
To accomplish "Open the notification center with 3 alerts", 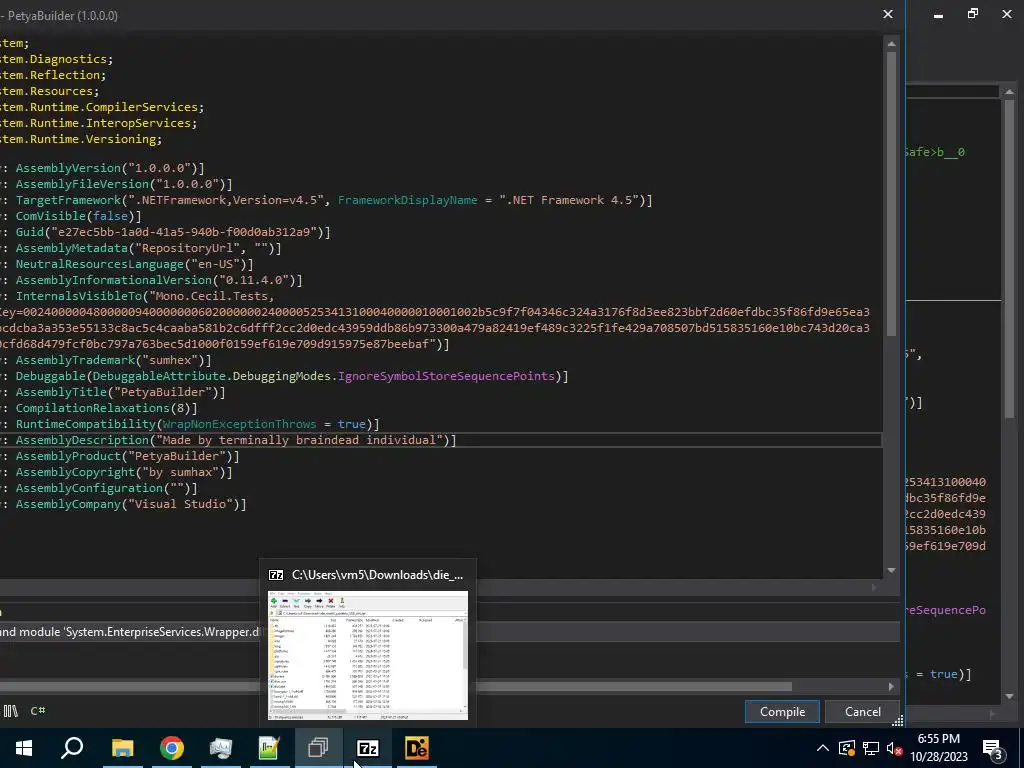I will pos(993,749).
